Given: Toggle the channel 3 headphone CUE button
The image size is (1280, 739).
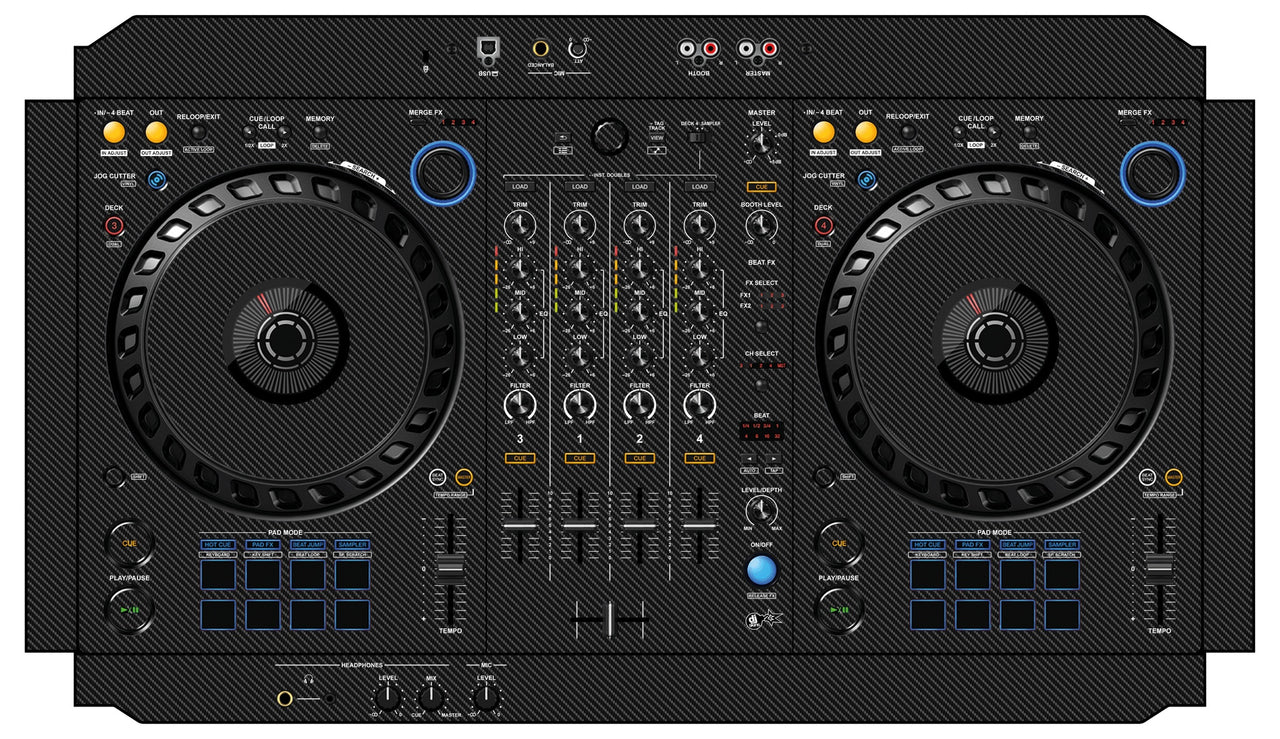Looking at the screenshot, I should 519,457.
